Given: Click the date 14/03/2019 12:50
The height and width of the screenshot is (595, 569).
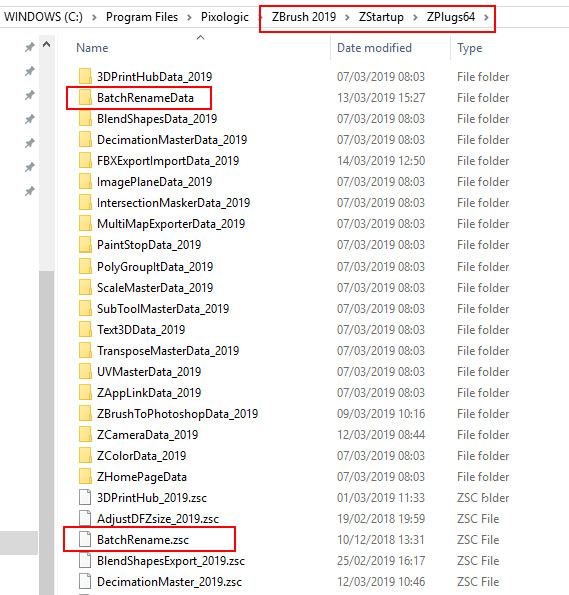Looking at the screenshot, I should pos(381,161).
